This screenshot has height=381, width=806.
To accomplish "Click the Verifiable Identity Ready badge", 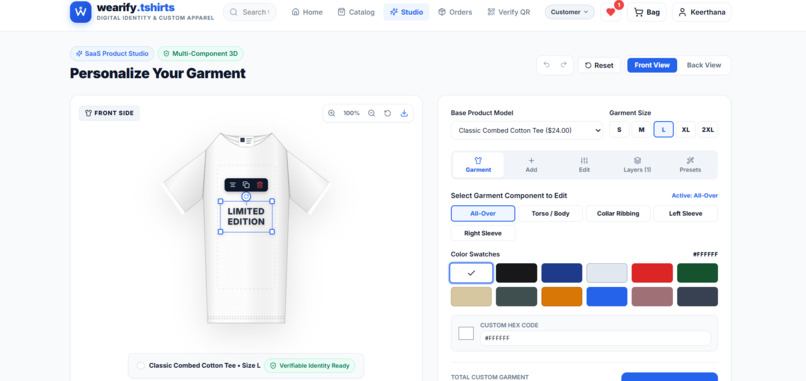I will [x=309, y=366].
